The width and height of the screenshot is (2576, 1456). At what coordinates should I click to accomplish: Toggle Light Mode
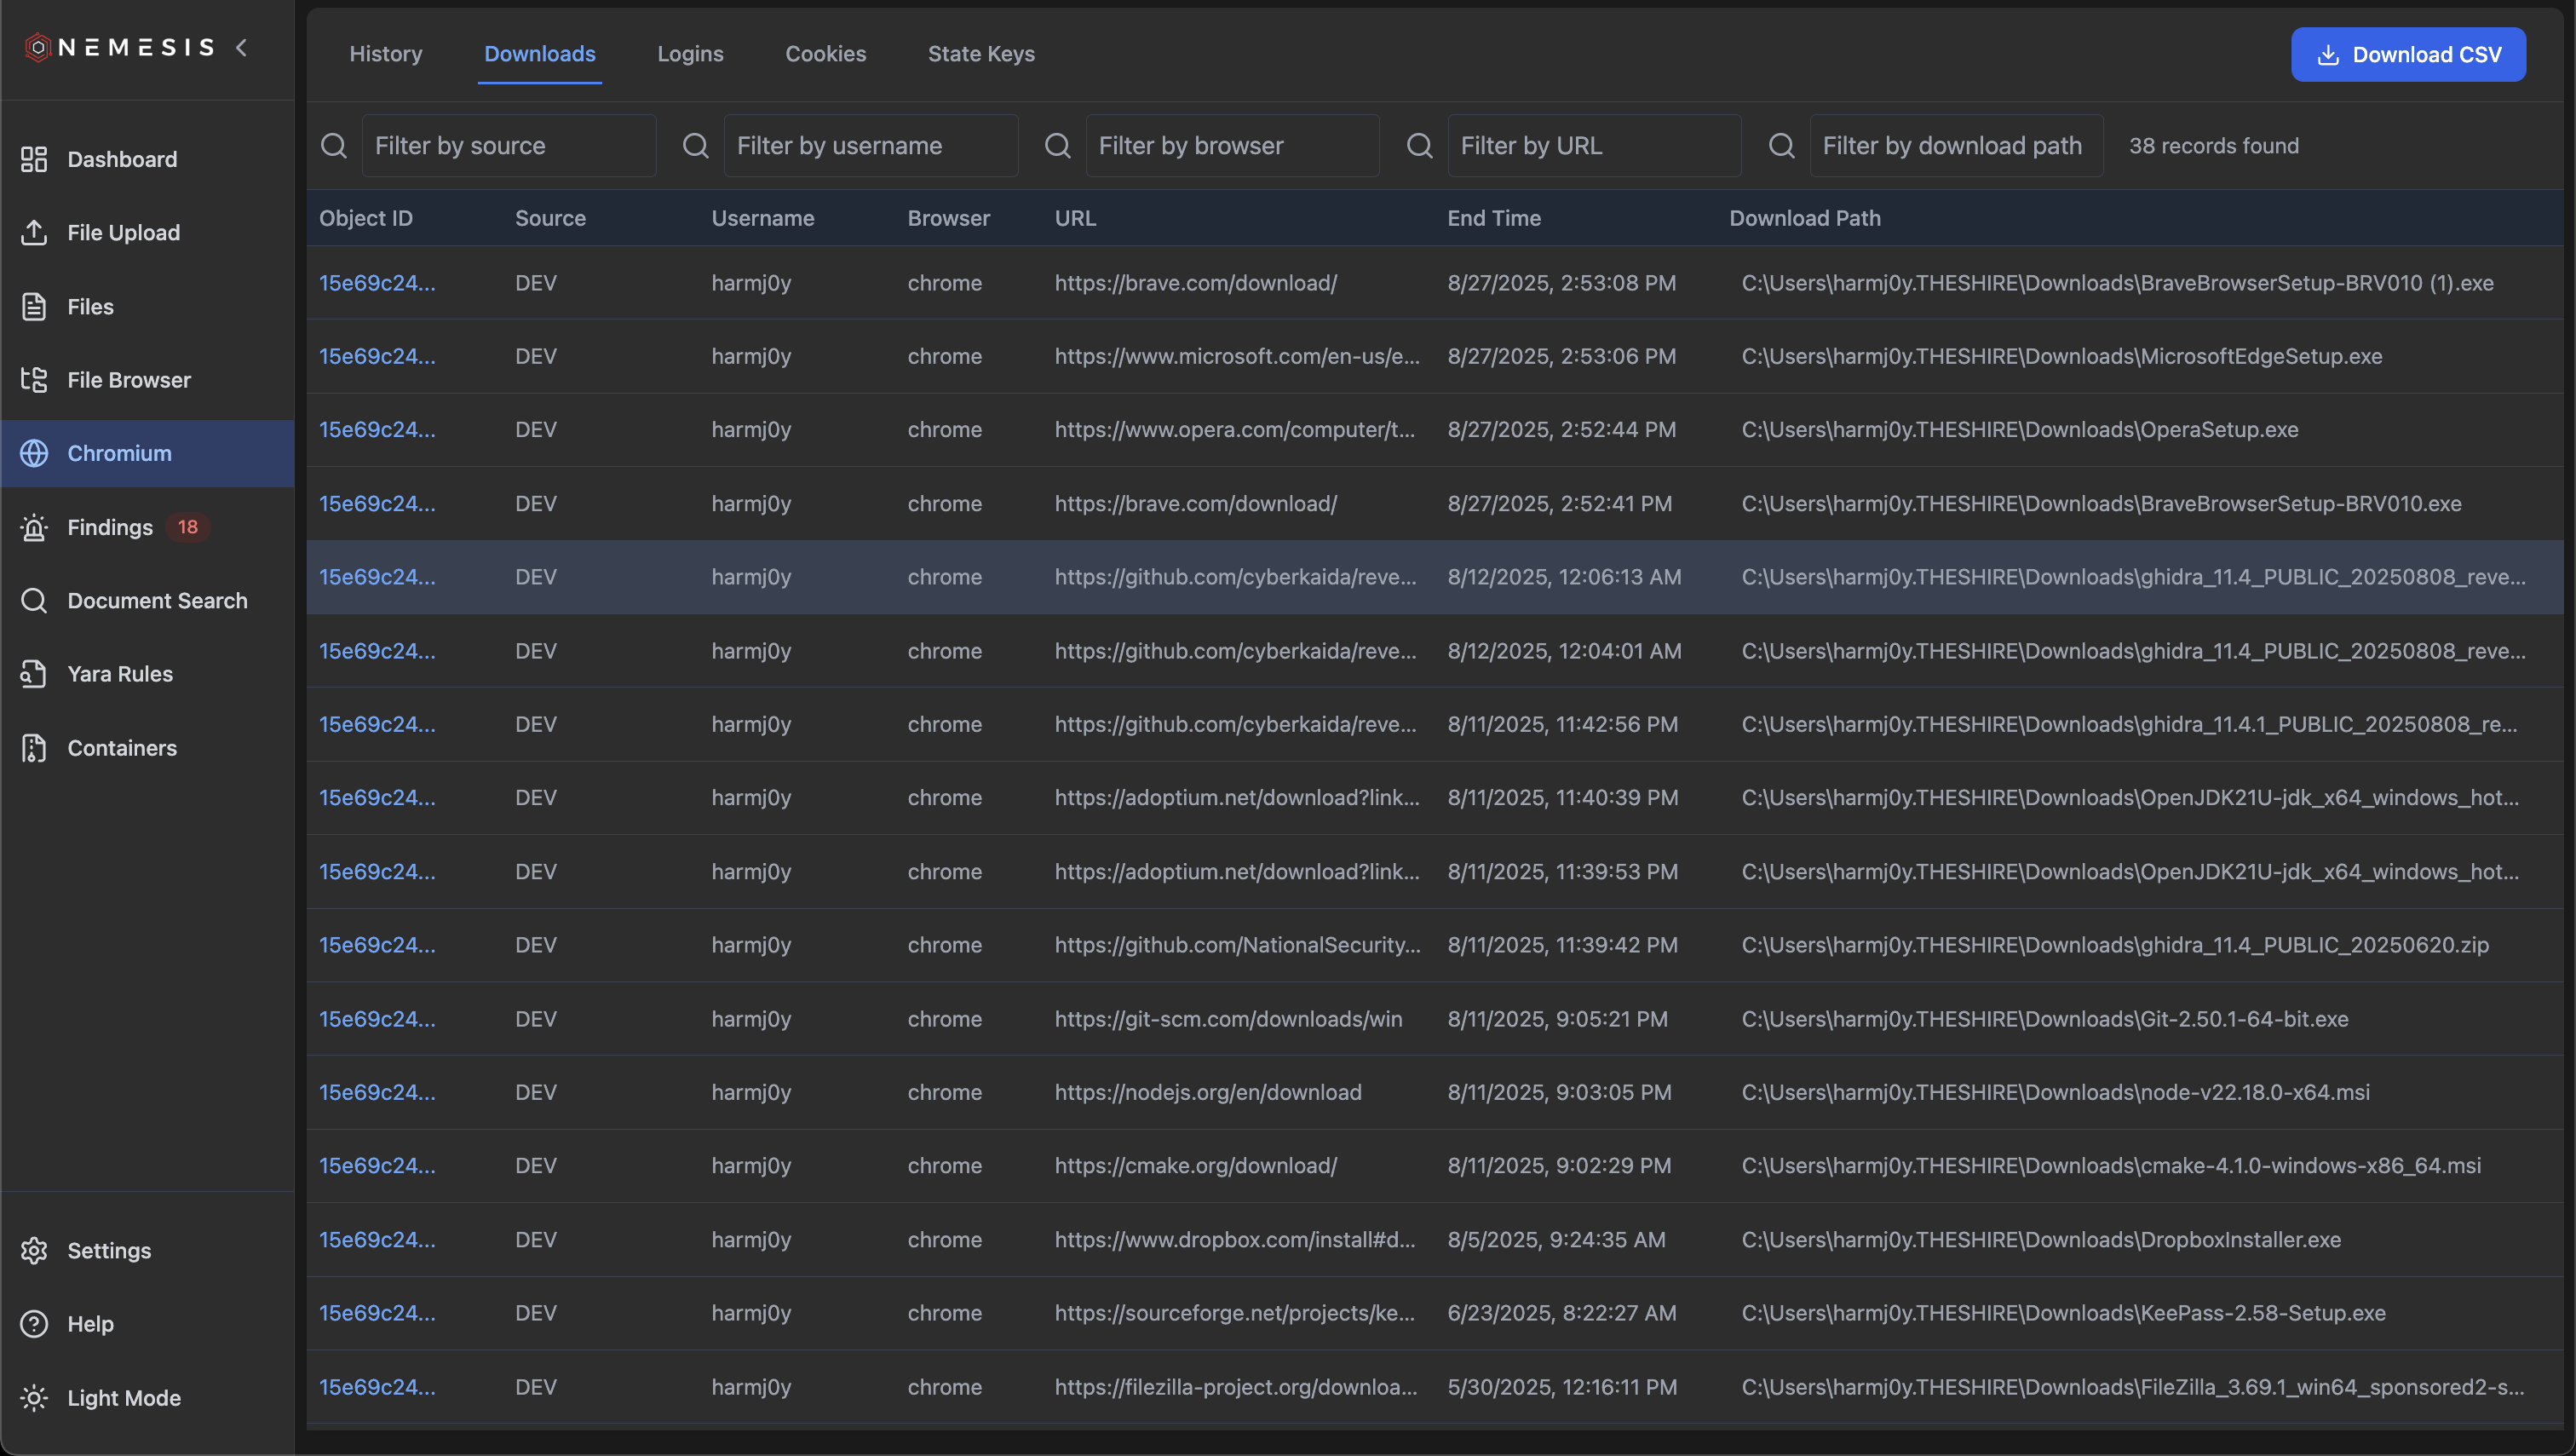pyautogui.click(x=124, y=1398)
